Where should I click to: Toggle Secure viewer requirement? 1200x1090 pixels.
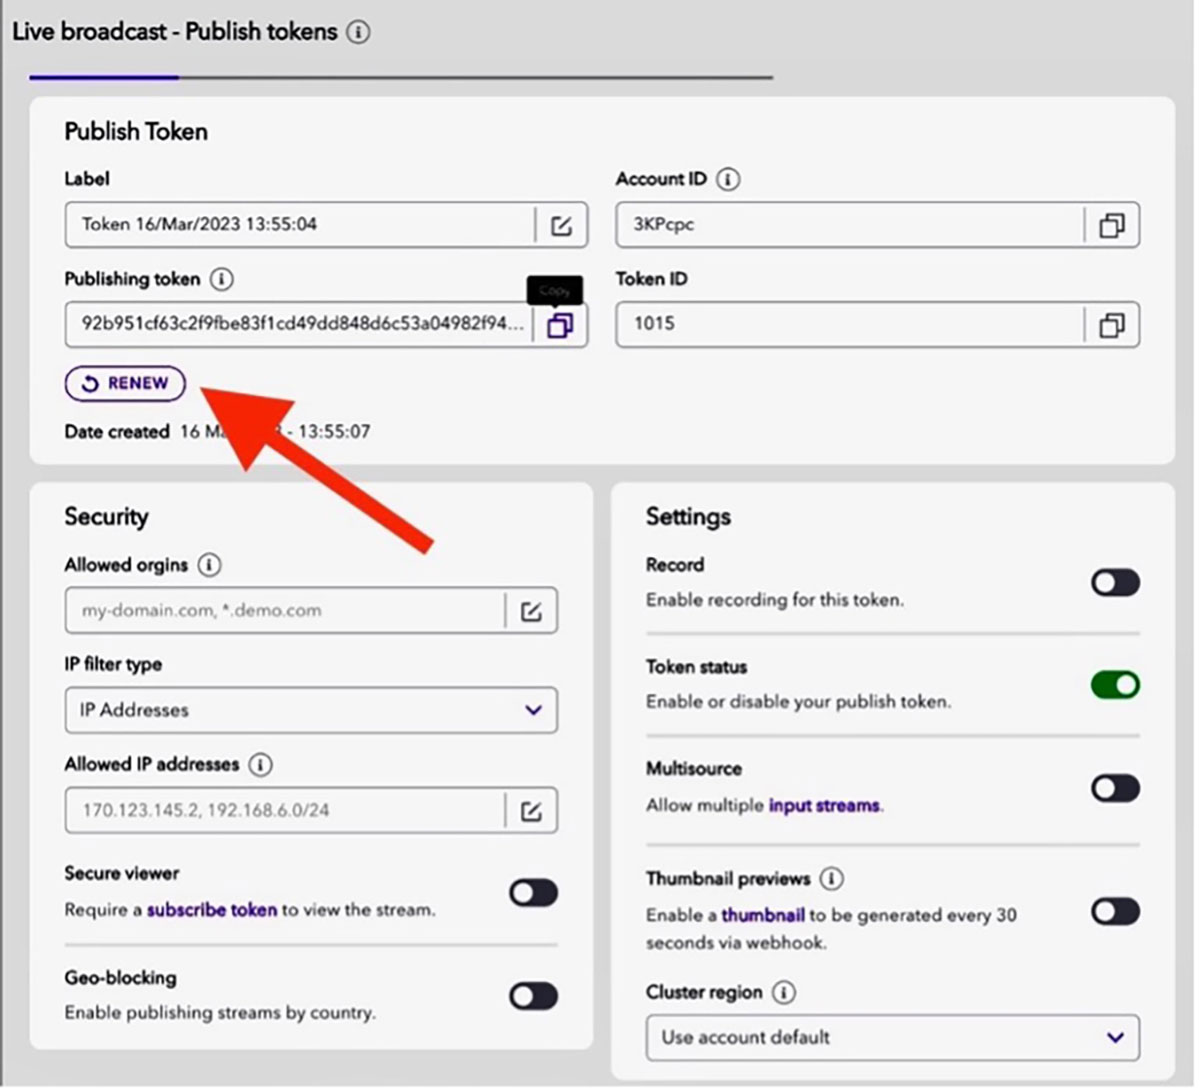point(533,892)
